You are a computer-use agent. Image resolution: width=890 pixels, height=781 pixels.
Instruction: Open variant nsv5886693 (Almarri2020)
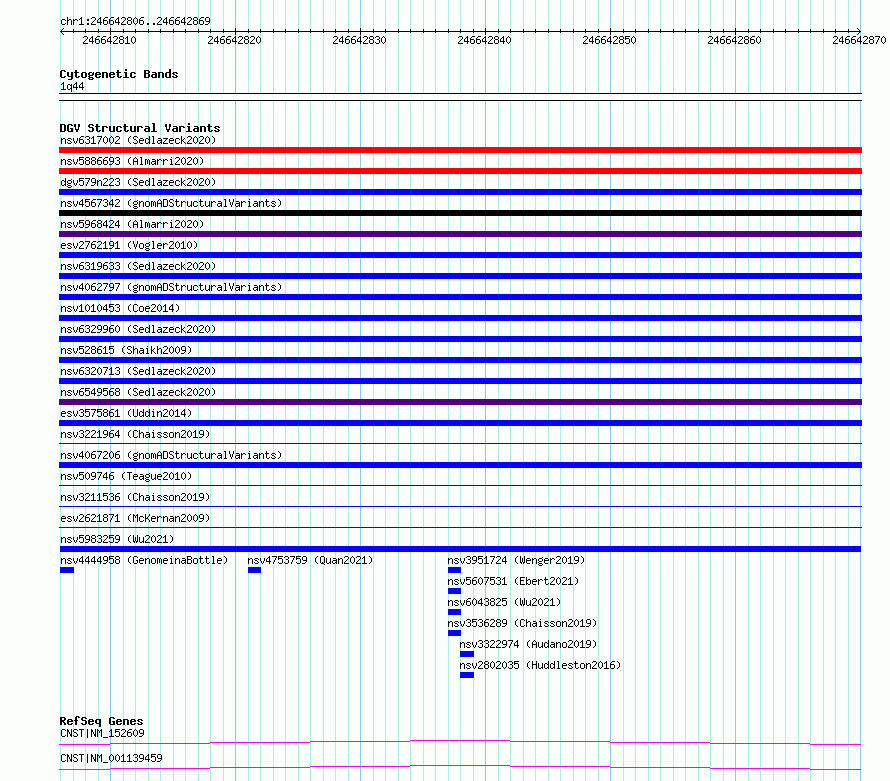[132, 161]
